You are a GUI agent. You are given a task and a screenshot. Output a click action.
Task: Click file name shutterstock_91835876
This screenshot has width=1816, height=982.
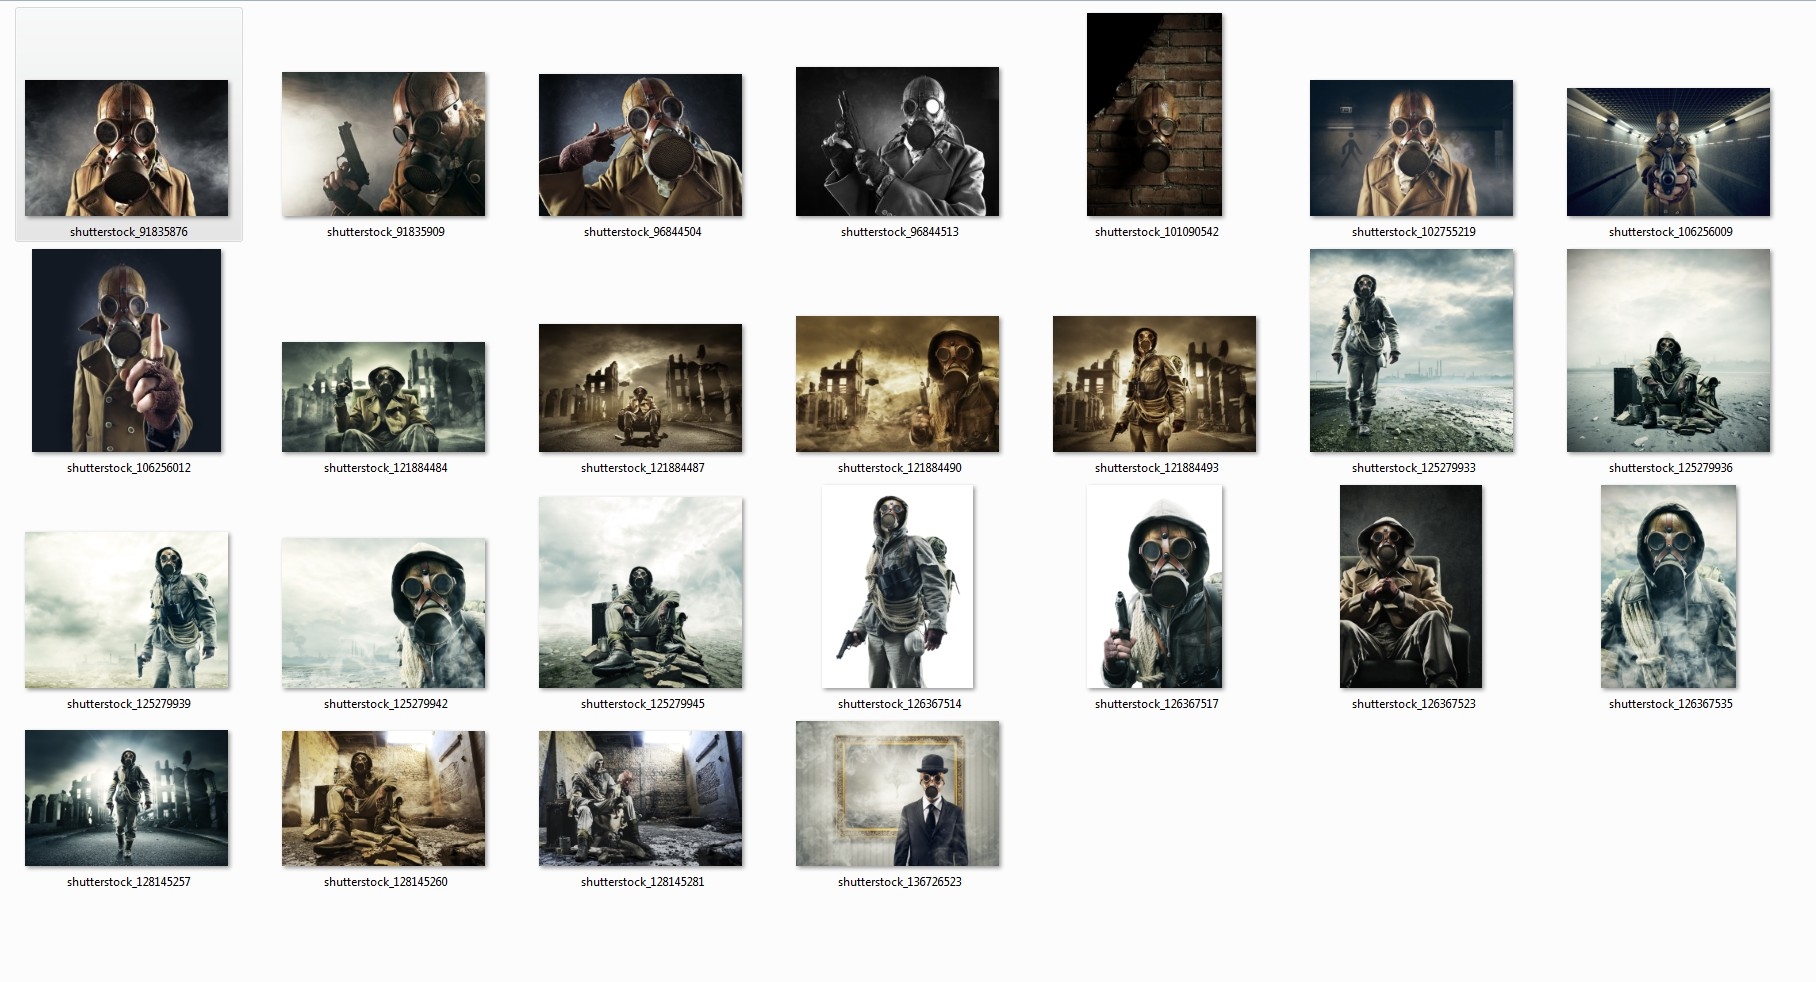coord(129,232)
